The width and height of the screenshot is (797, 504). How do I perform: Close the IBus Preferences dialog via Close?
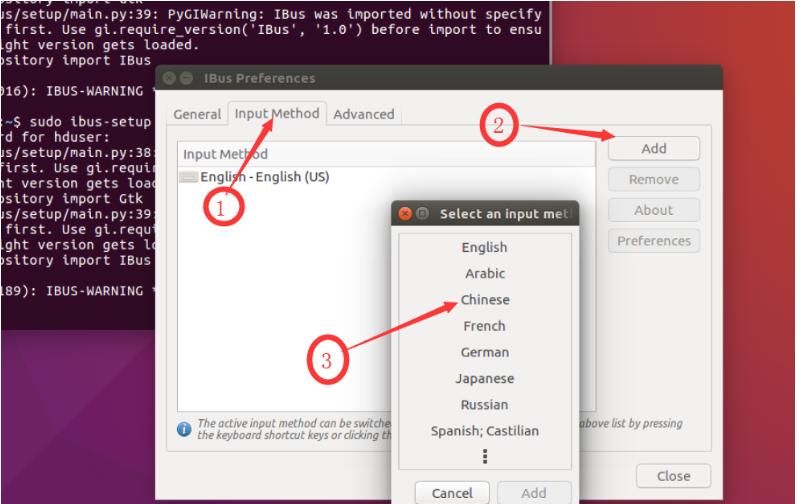[x=673, y=476]
